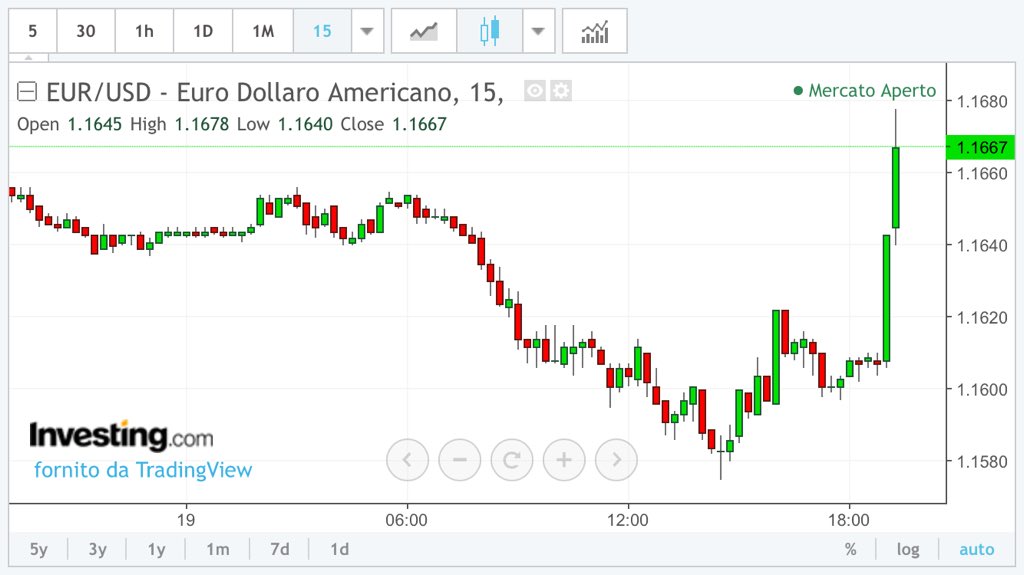Viewport: 1024px width, 575px height.
Task: Click the 18:00 time axis label
Action: [x=849, y=520]
